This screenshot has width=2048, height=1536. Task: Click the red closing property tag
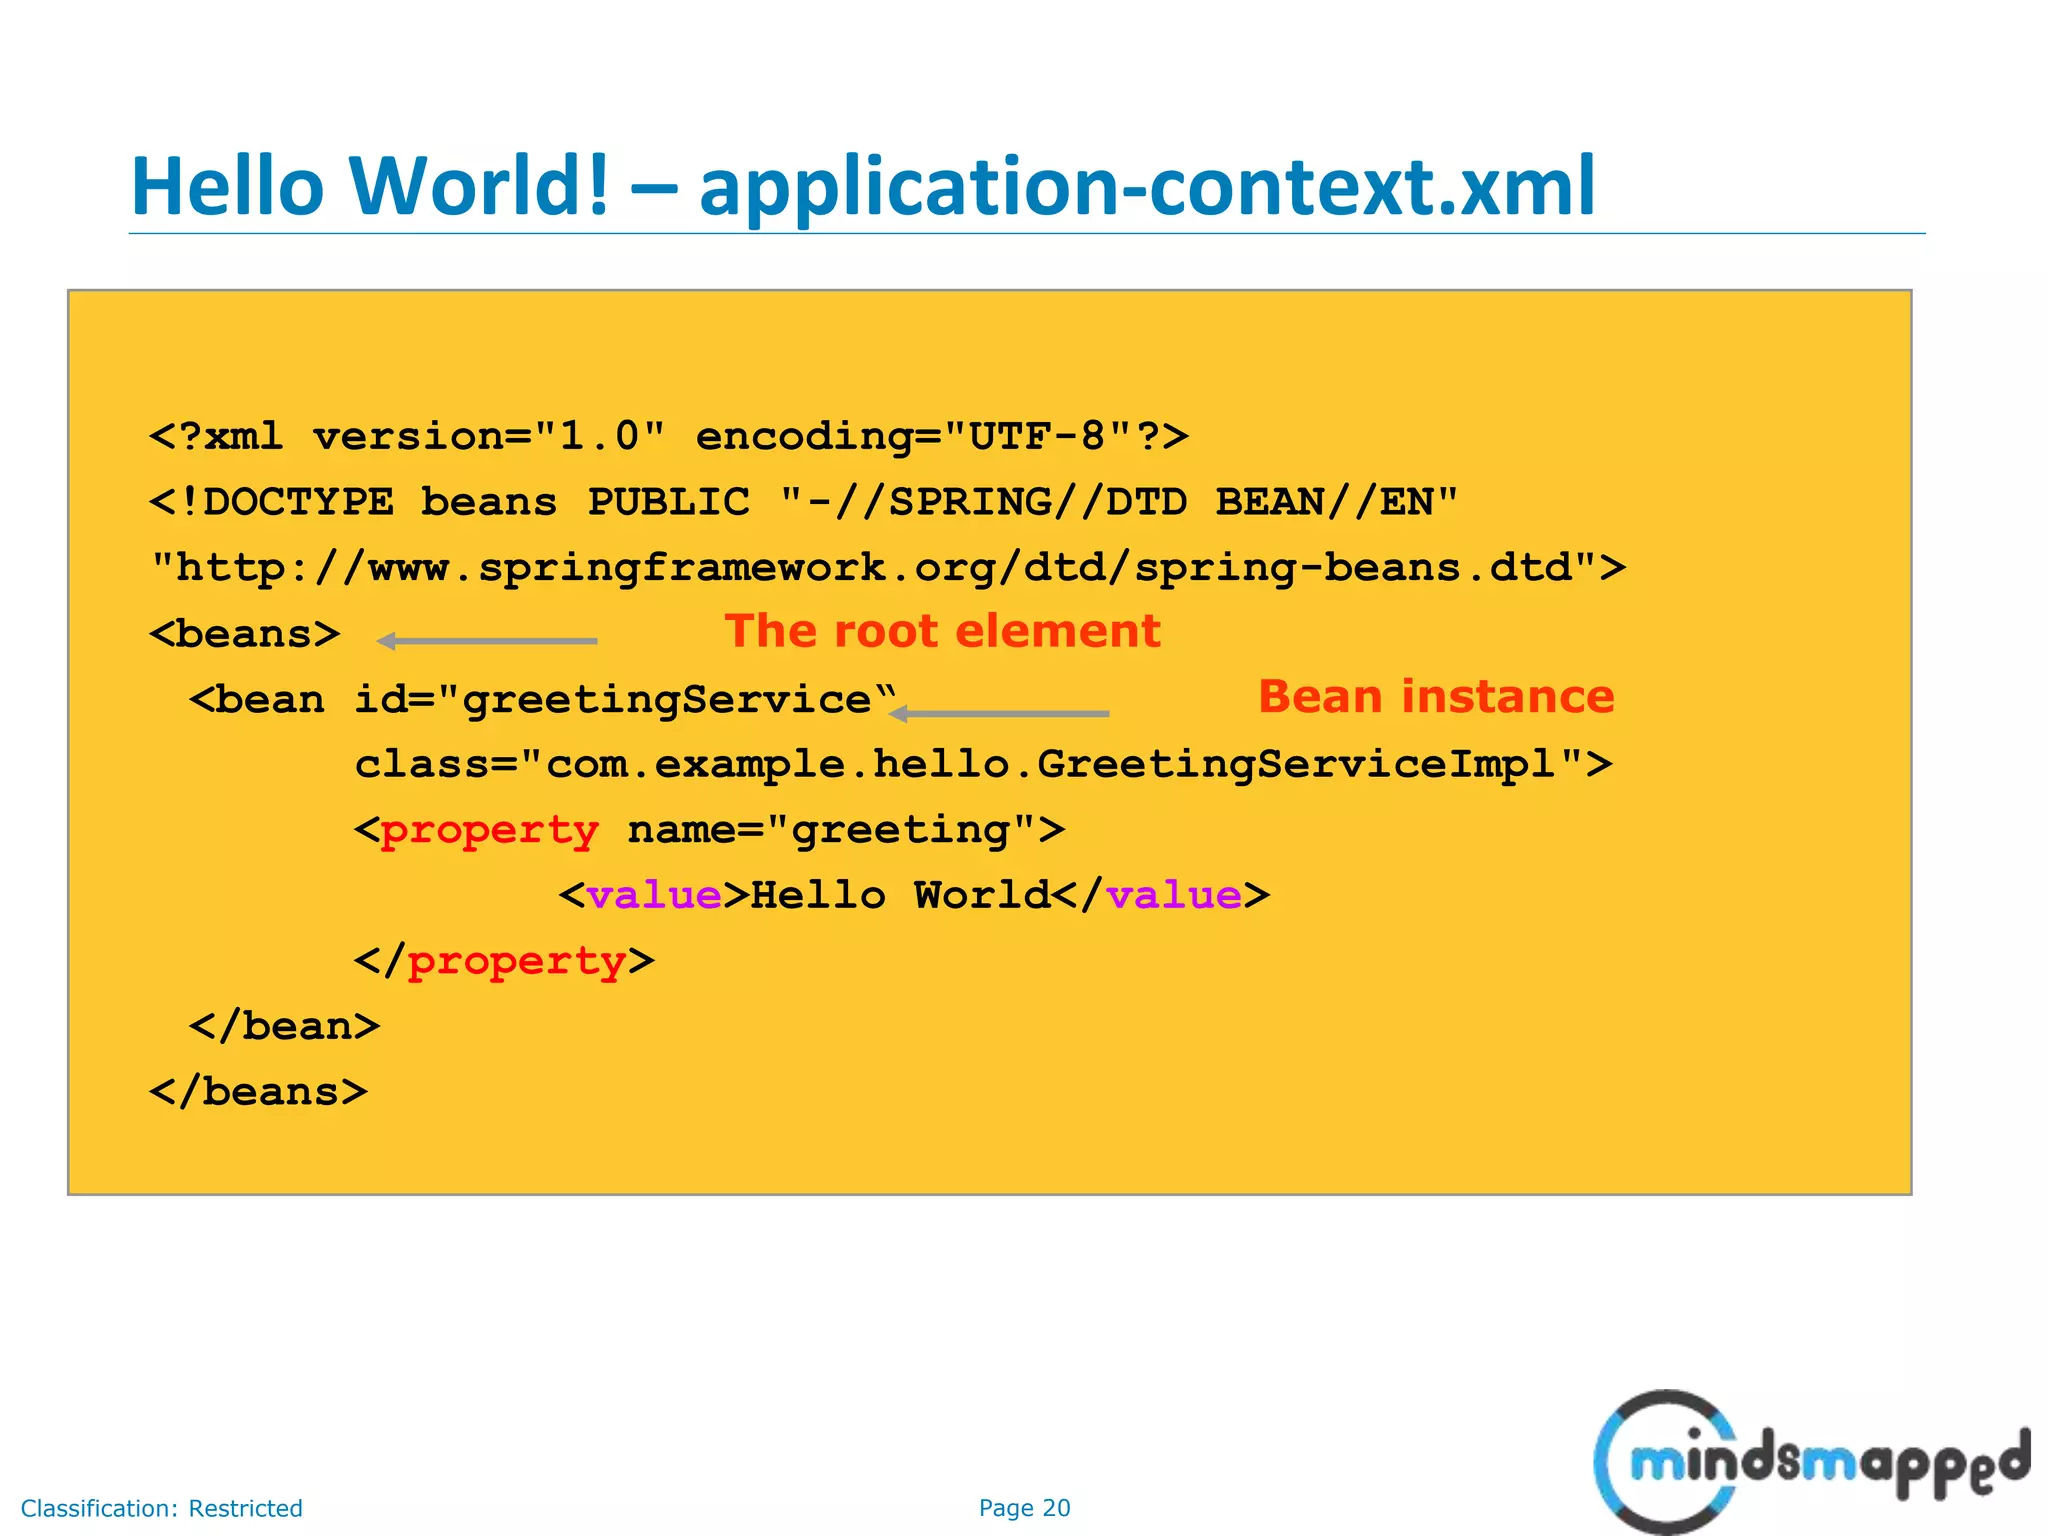[516, 961]
